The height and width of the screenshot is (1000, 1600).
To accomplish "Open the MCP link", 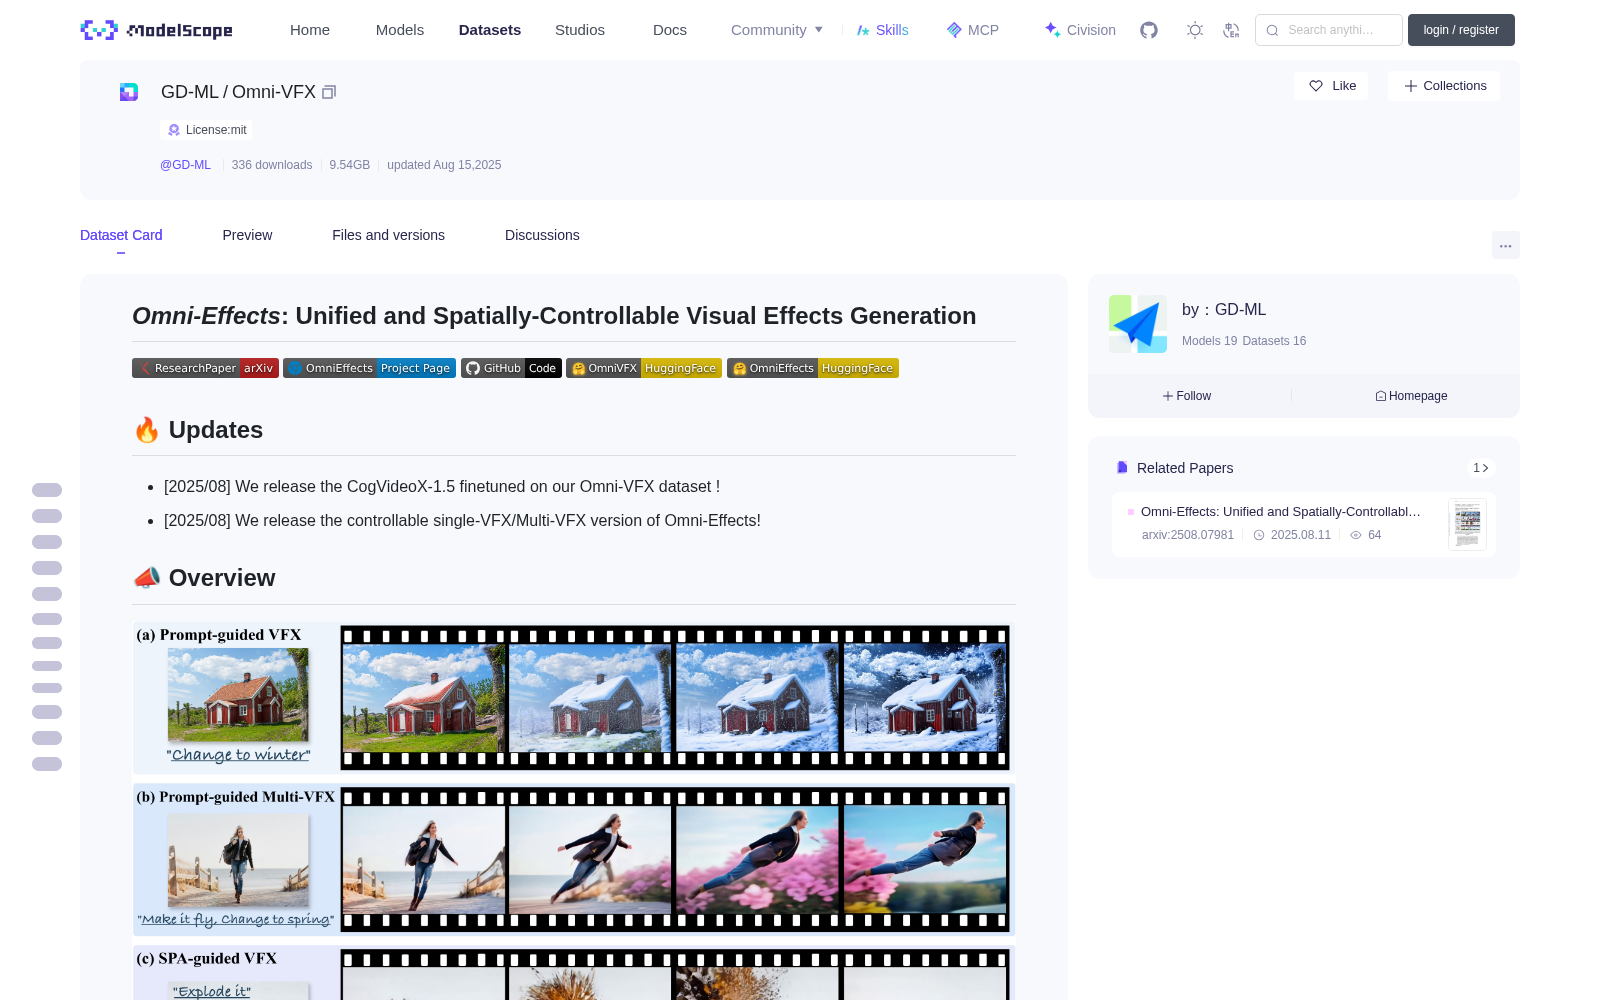I will click(x=973, y=30).
